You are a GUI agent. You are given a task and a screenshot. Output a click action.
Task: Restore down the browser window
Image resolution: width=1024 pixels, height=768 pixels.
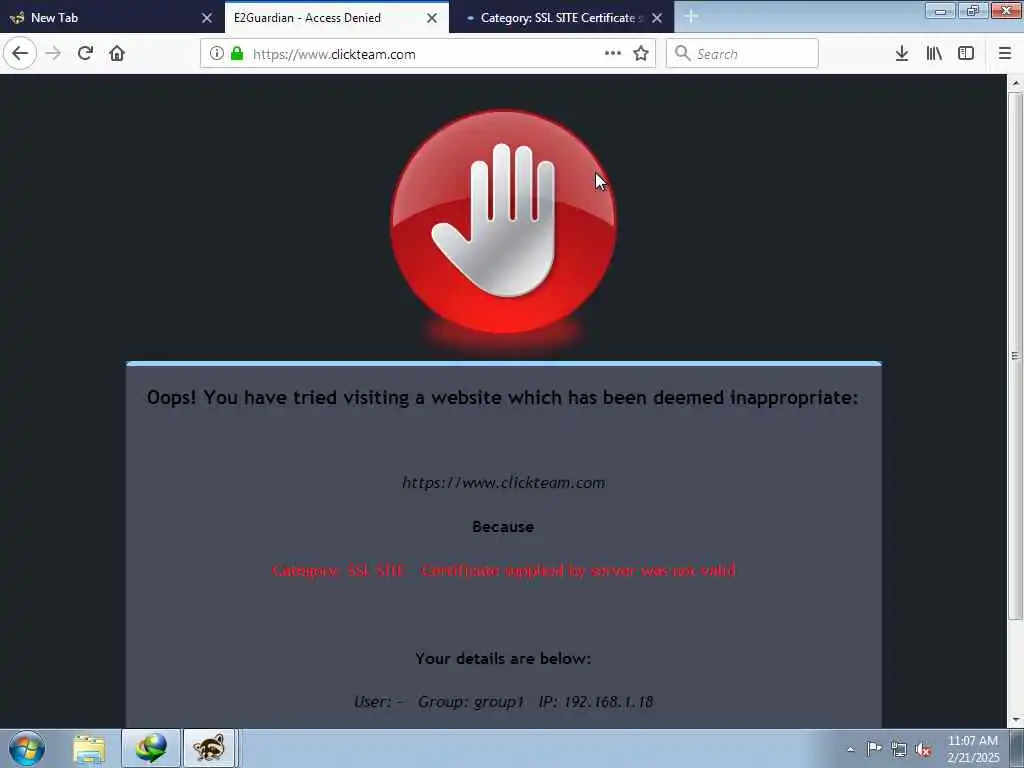click(x=972, y=10)
